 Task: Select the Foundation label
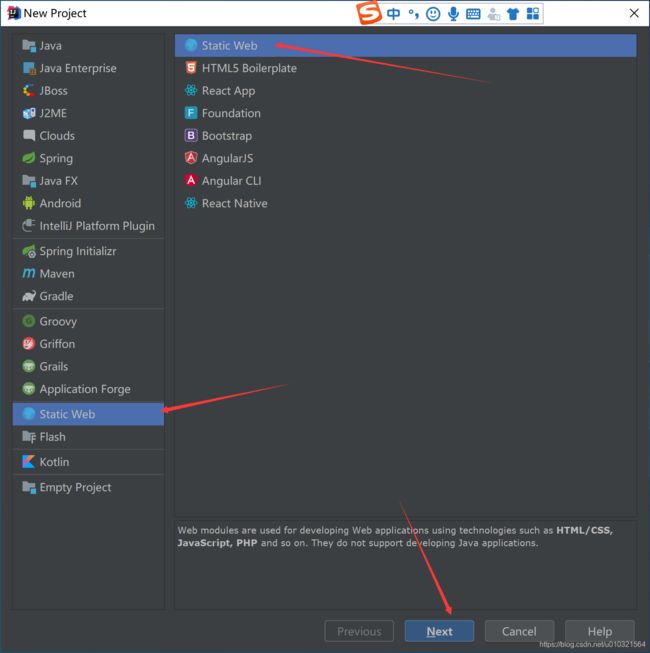pos(231,113)
